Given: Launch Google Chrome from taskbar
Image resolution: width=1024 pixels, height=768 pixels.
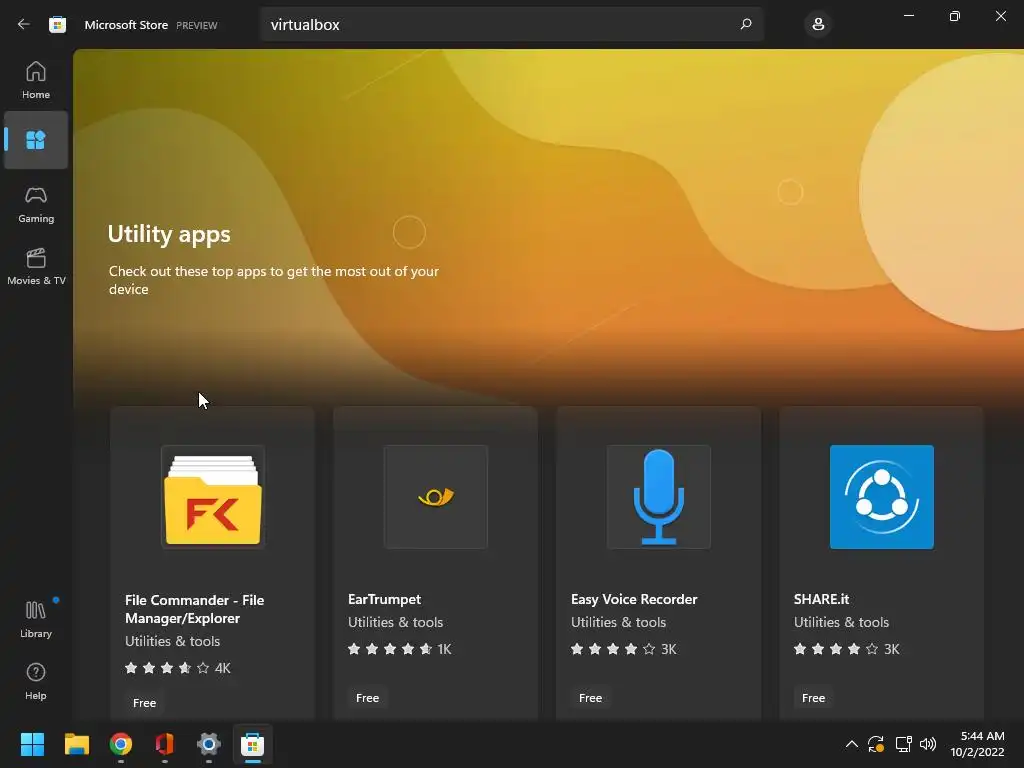Looking at the screenshot, I should [x=121, y=744].
